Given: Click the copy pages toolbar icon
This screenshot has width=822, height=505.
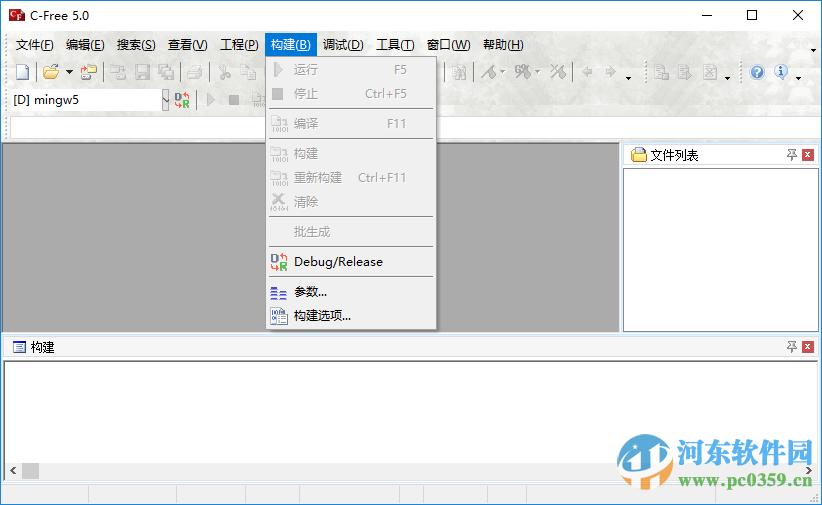Looking at the screenshot, I should click(x=248, y=72).
